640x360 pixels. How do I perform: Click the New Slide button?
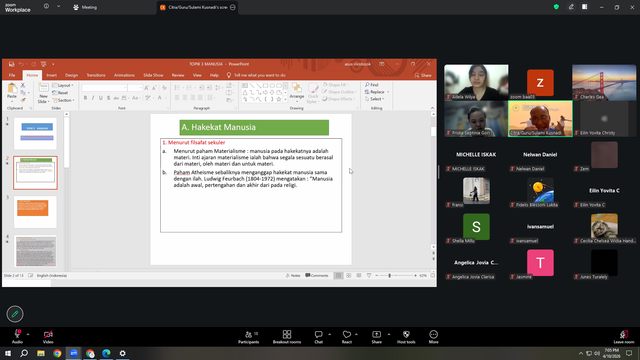[43, 93]
